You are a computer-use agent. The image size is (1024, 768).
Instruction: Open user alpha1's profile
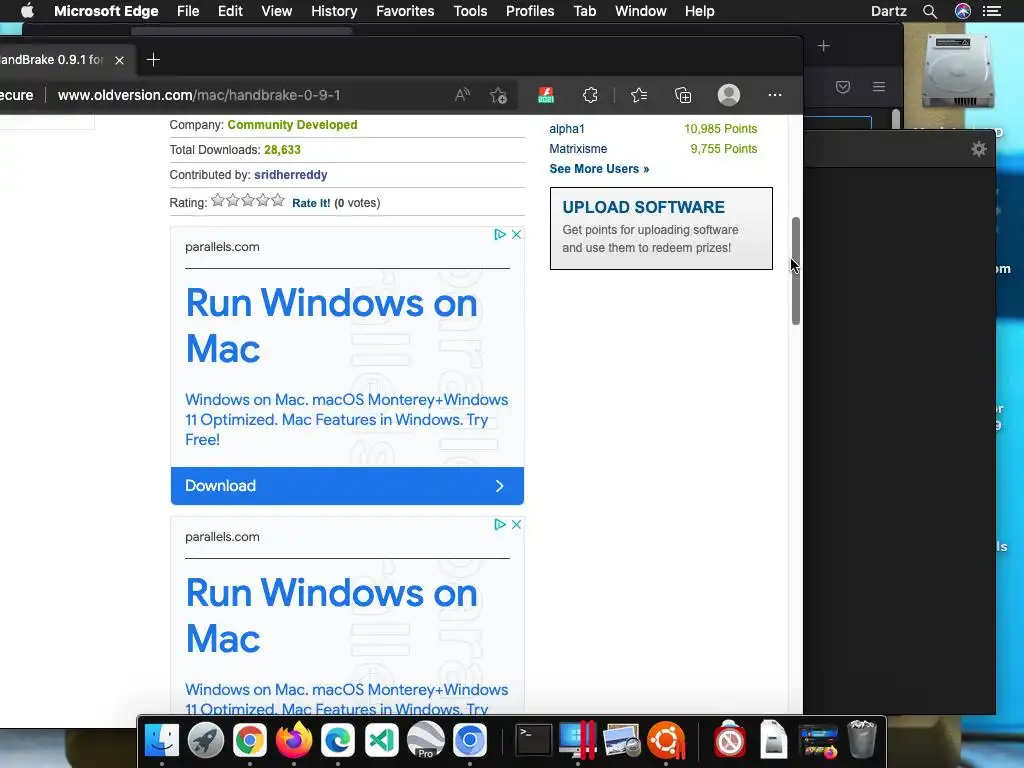(567, 129)
